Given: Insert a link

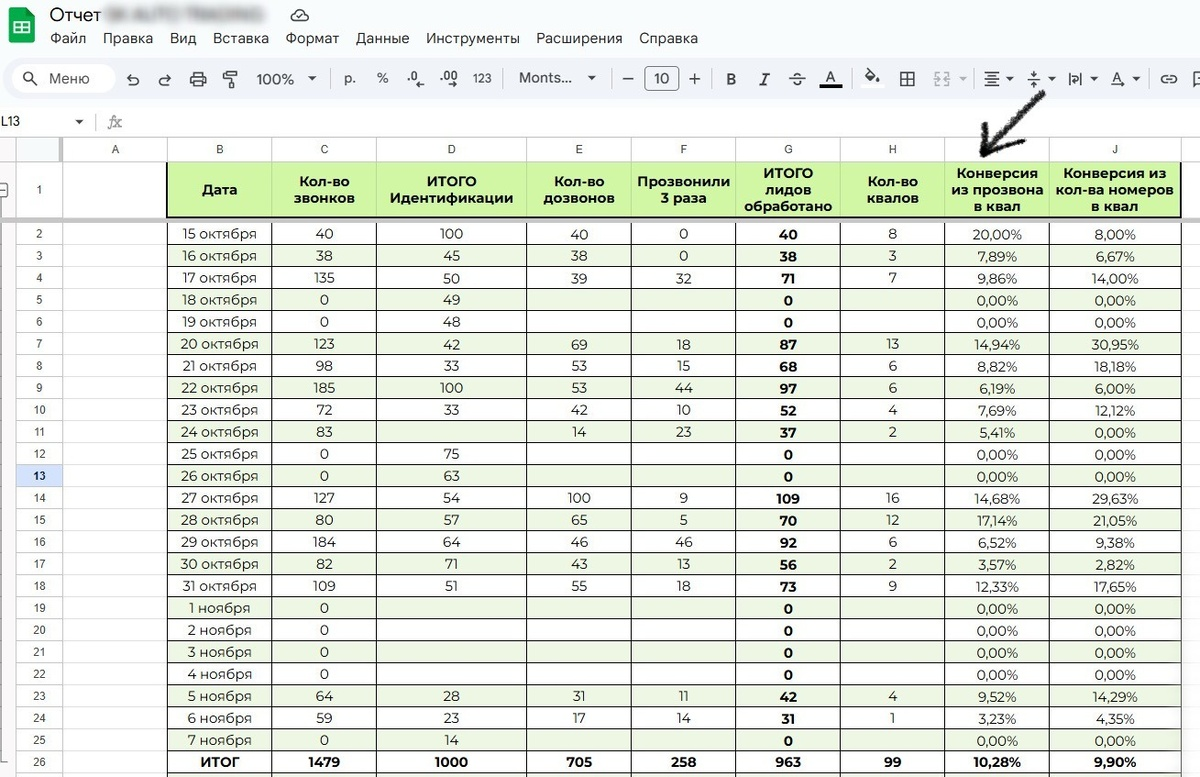Looking at the screenshot, I should point(1168,79).
